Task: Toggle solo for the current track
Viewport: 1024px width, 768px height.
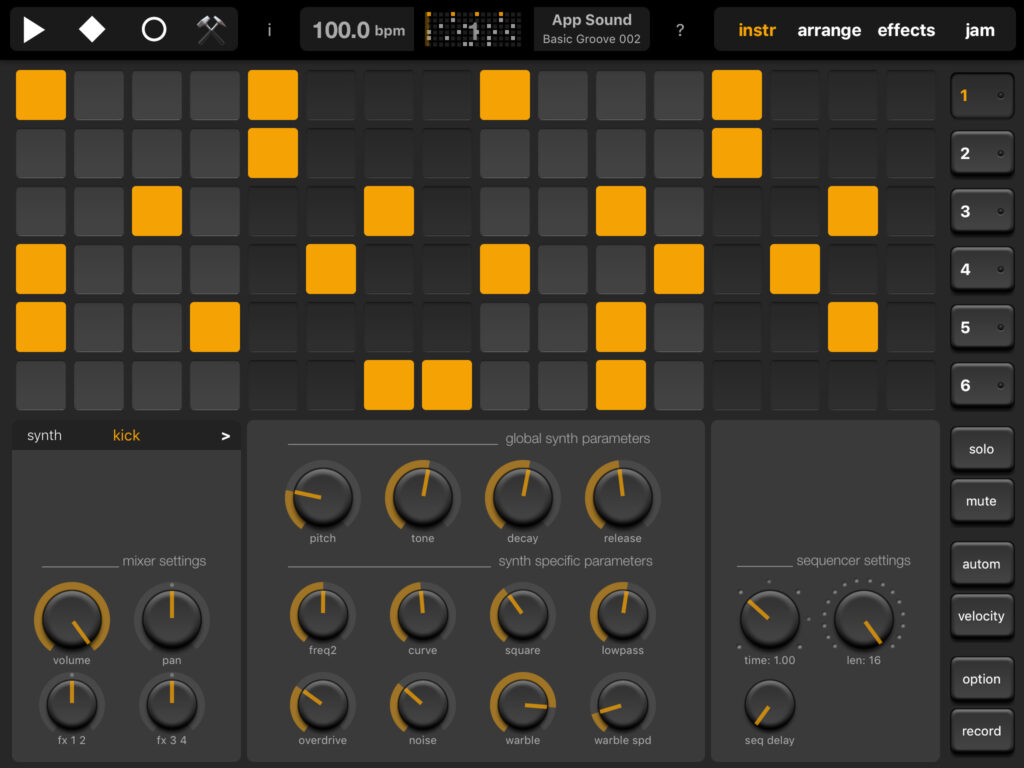Action: (x=981, y=449)
